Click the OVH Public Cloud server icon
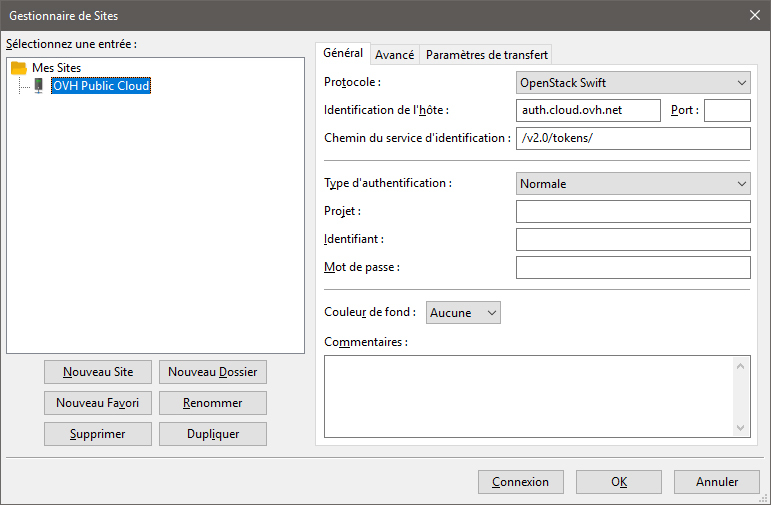771x505 pixels. pyautogui.click(x=38, y=86)
